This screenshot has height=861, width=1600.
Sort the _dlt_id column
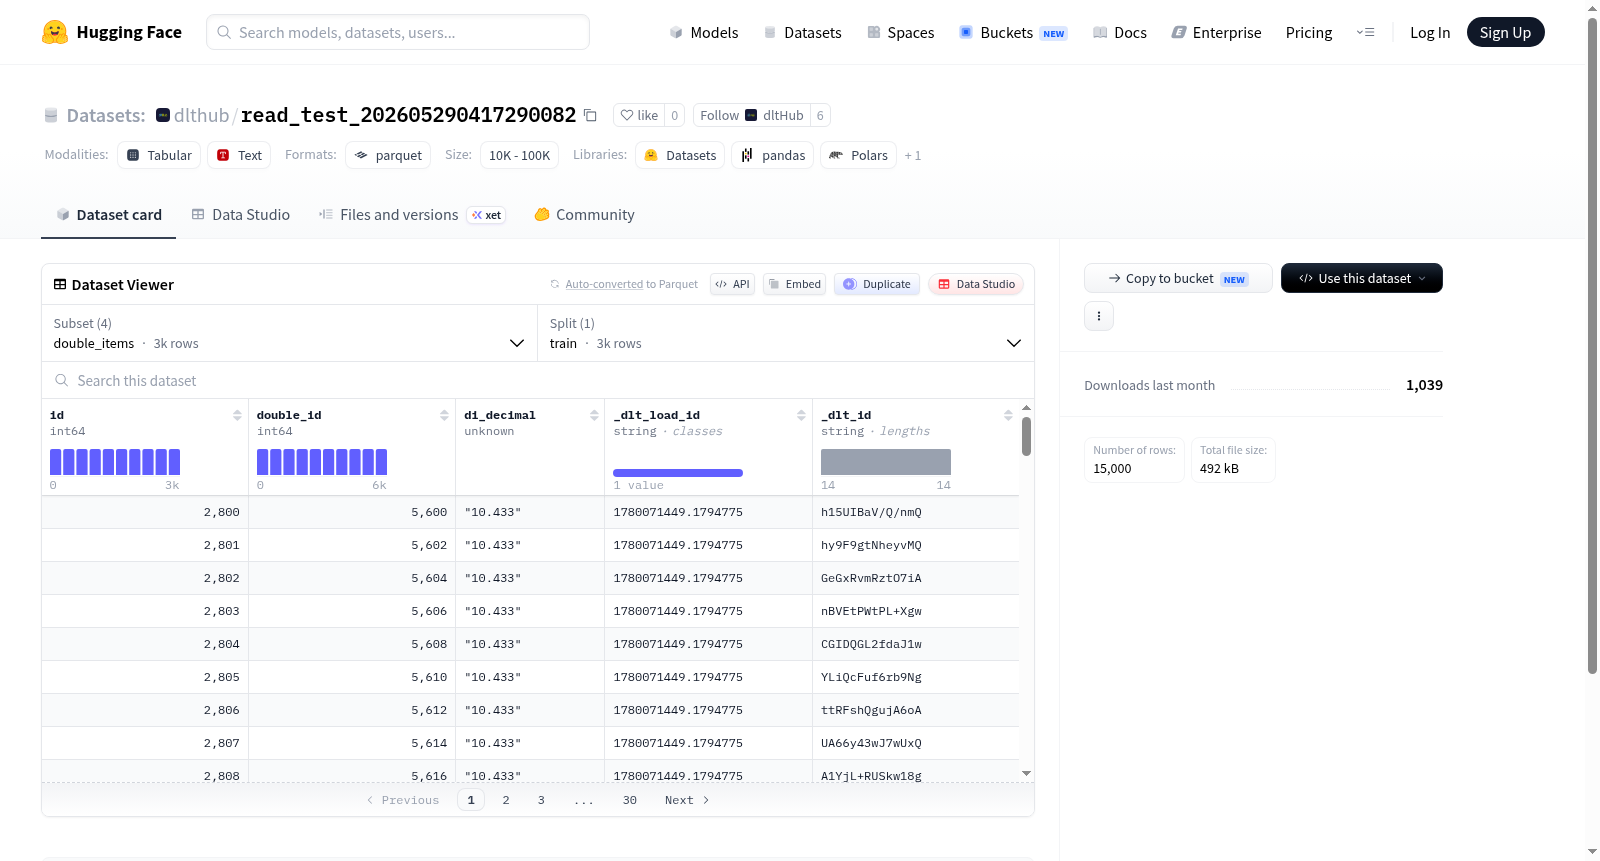pyautogui.click(x=1008, y=415)
